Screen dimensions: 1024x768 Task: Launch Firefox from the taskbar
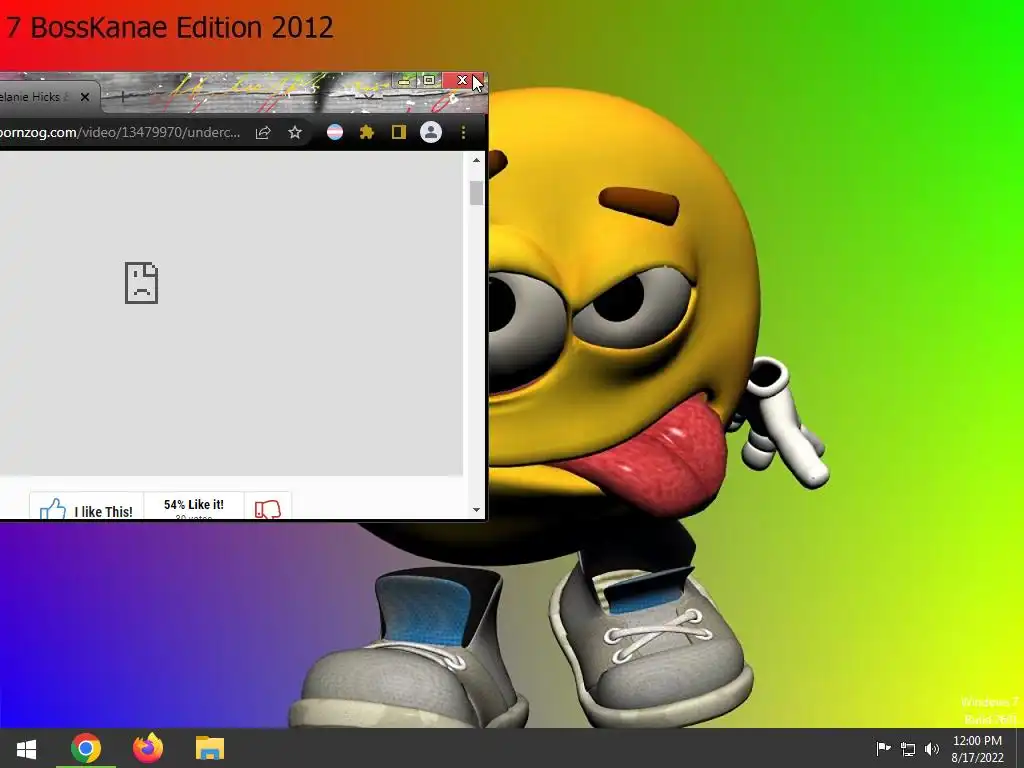pyautogui.click(x=148, y=748)
